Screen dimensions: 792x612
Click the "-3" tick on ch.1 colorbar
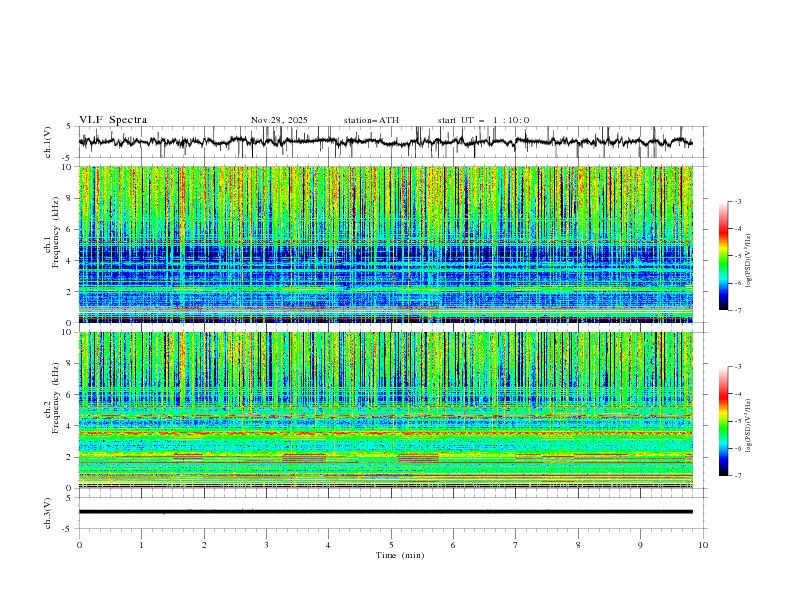coord(738,201)
